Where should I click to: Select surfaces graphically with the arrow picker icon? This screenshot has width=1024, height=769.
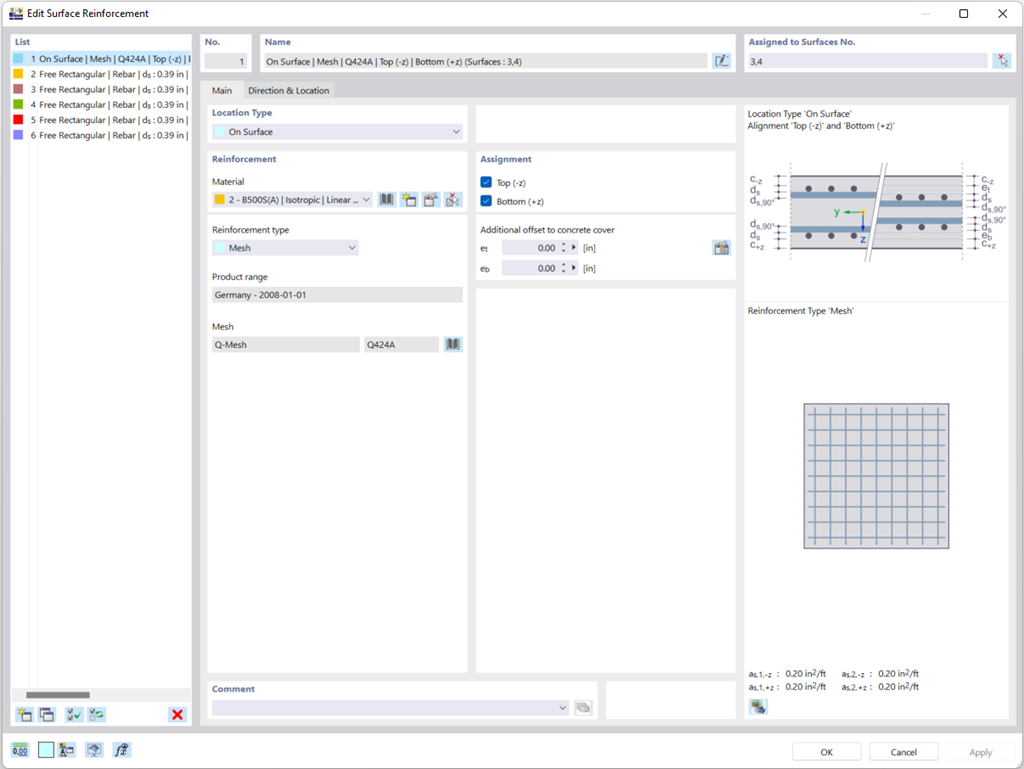coord(1003,60)
